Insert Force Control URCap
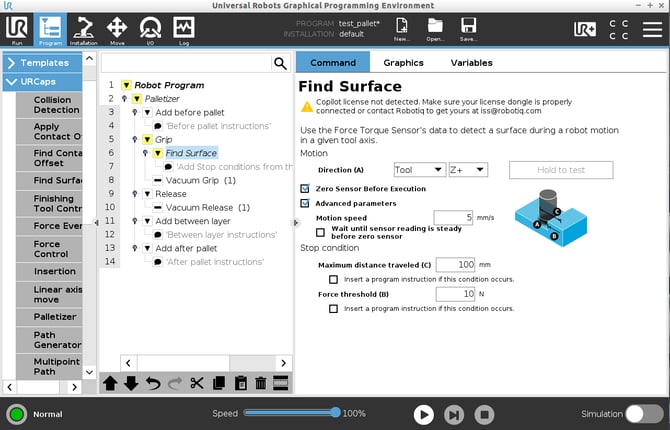This screenshot has width=670, height=430. [x=49, y=249]
